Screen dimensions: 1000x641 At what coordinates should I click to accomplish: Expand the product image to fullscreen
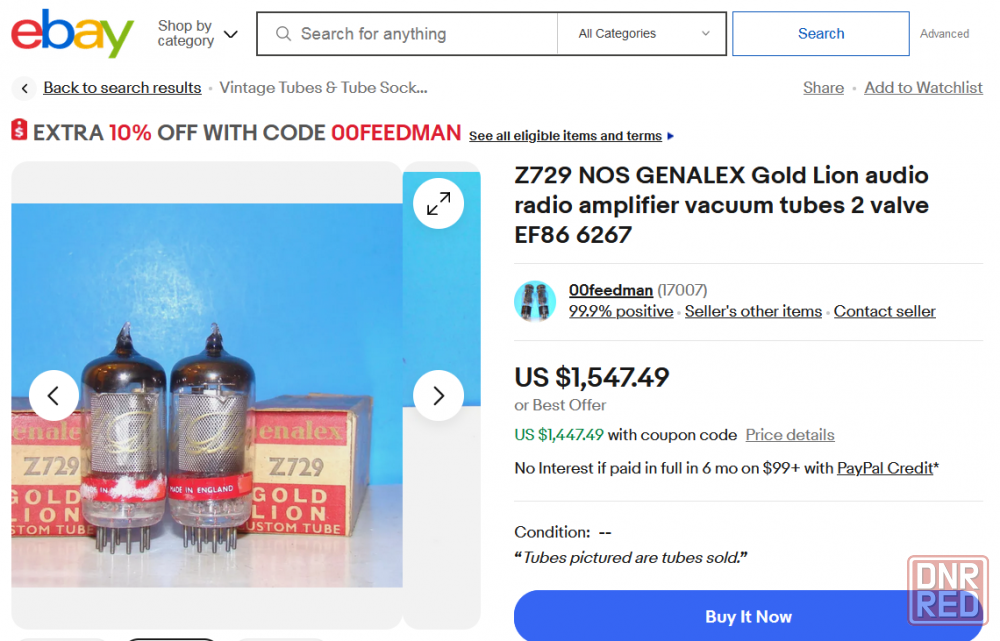coord(439,204)
